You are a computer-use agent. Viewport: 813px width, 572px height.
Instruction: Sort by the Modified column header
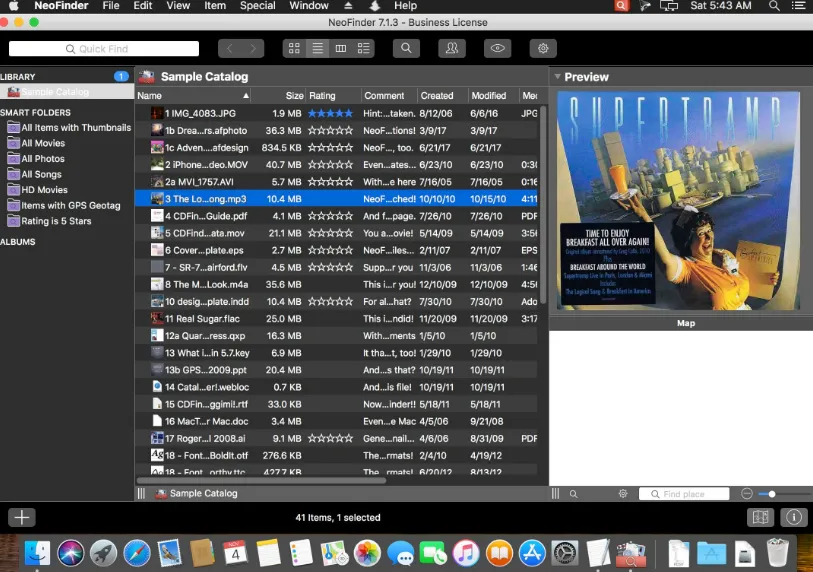tap(493, 95)
